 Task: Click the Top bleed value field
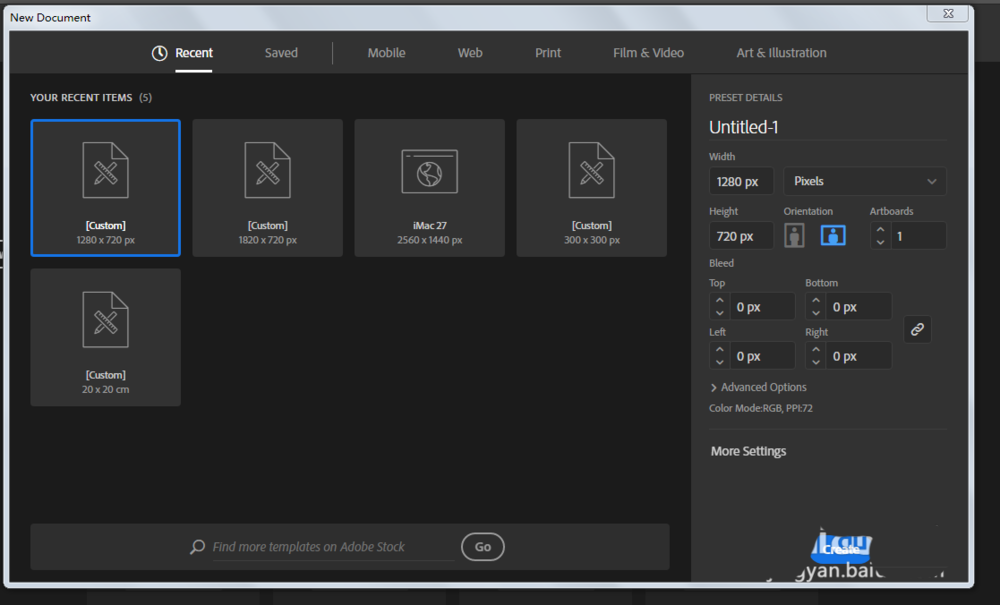click(x=763, y=307)
